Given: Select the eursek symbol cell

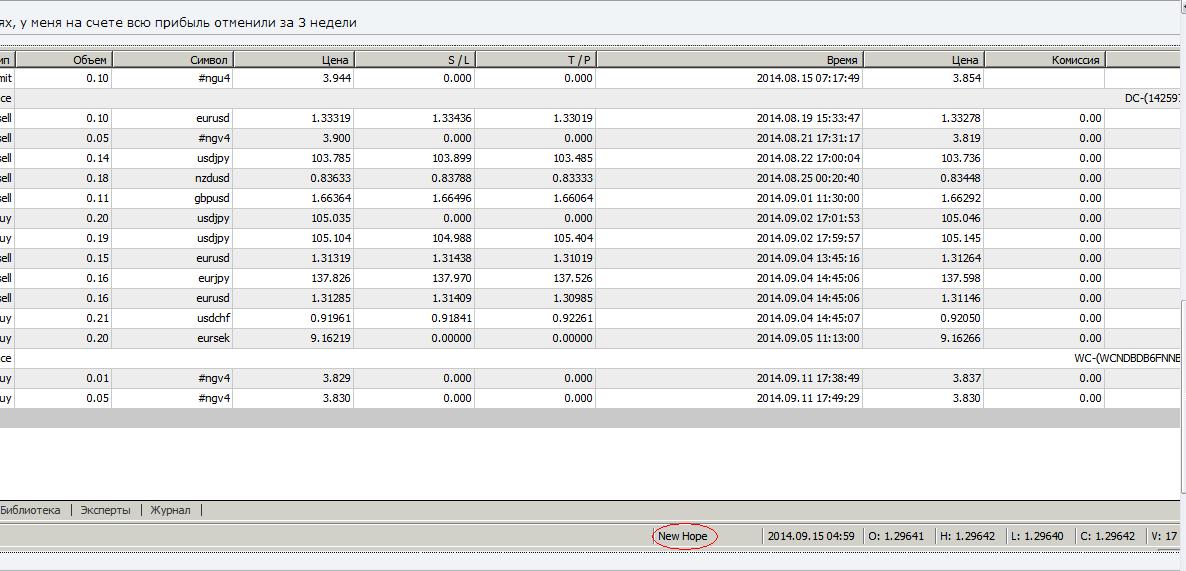Looking at the screenshot, I should point(213,338).
